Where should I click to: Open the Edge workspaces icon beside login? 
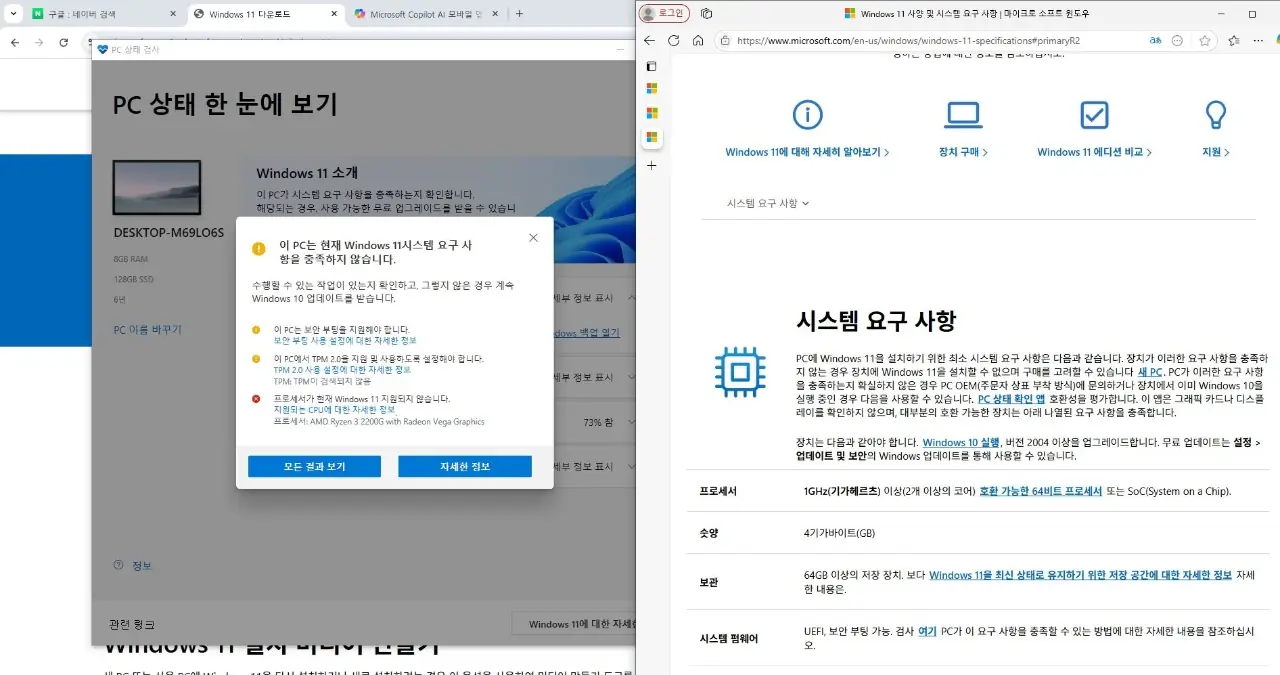[706, 14]
